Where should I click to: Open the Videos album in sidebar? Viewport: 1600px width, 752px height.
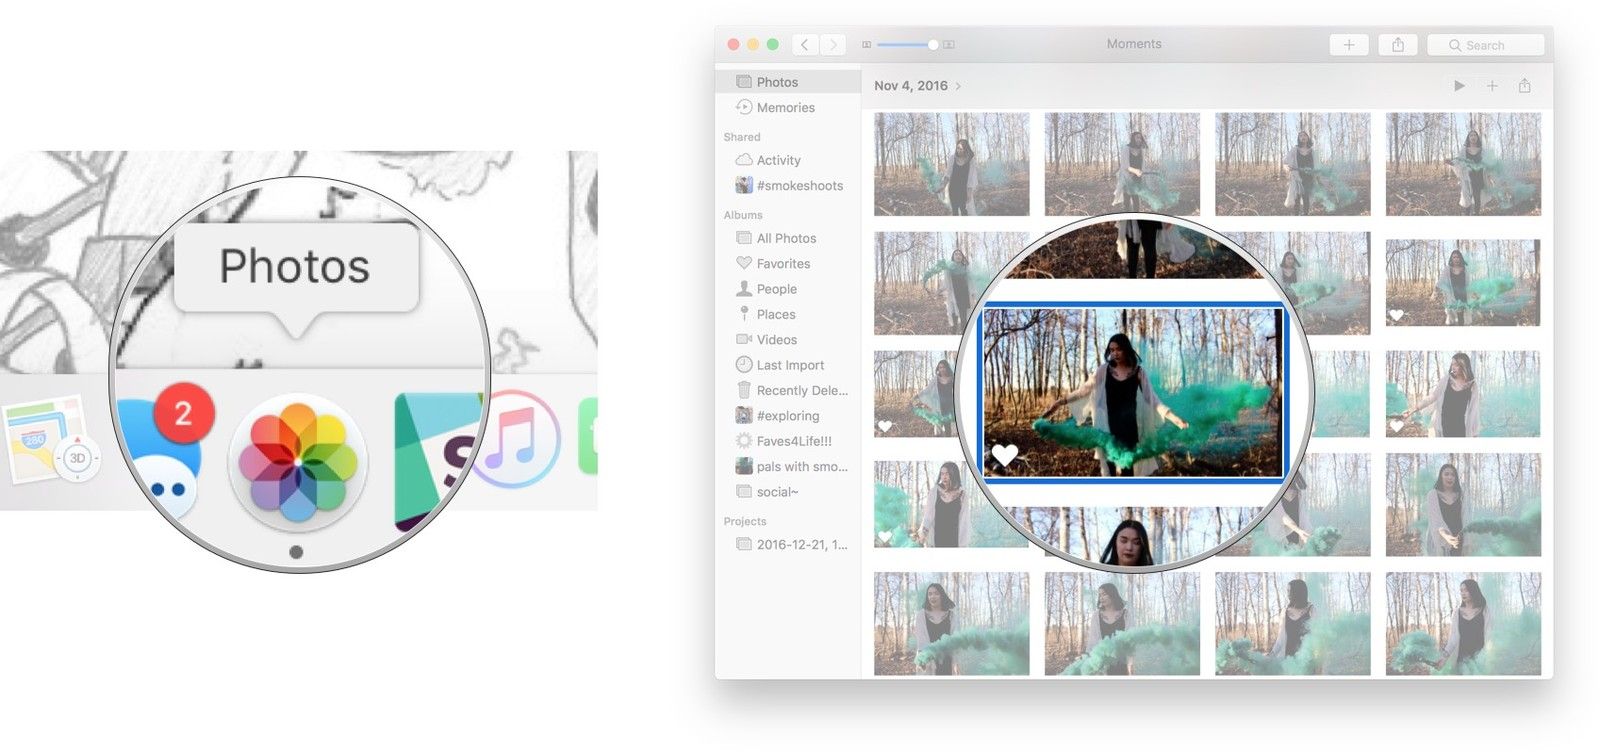[776, 340]
